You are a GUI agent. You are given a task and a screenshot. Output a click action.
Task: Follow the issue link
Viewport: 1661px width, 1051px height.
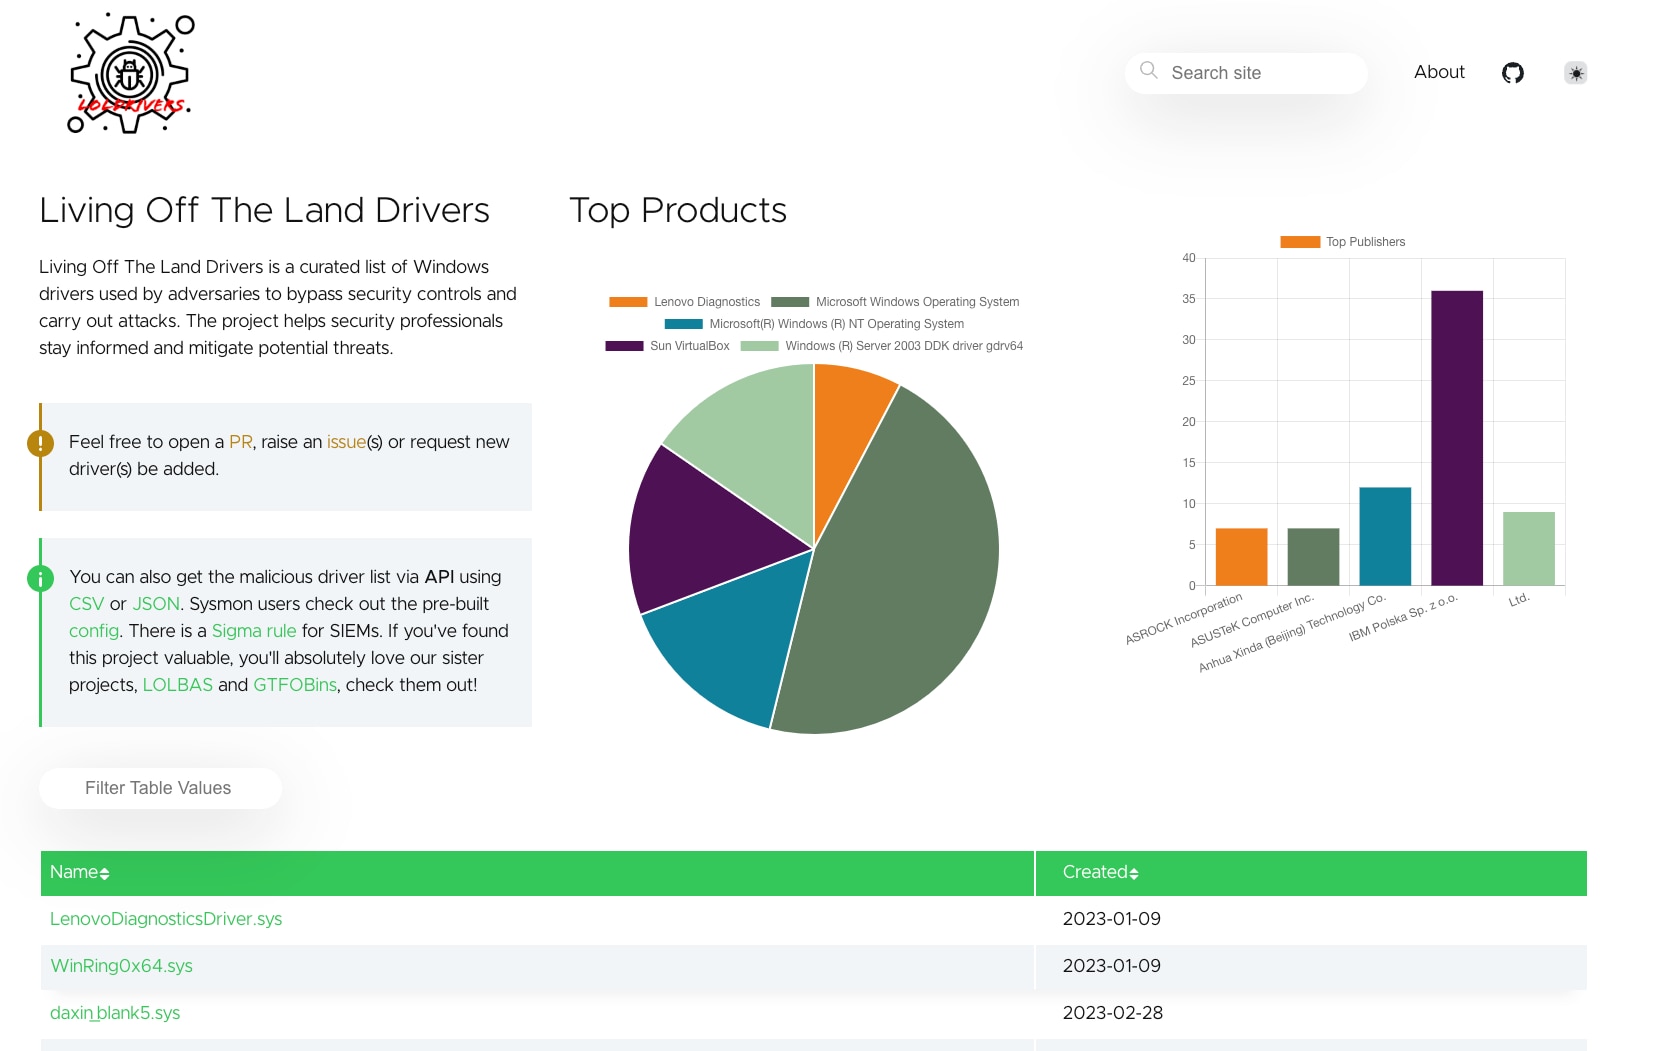tap(346, 442)
